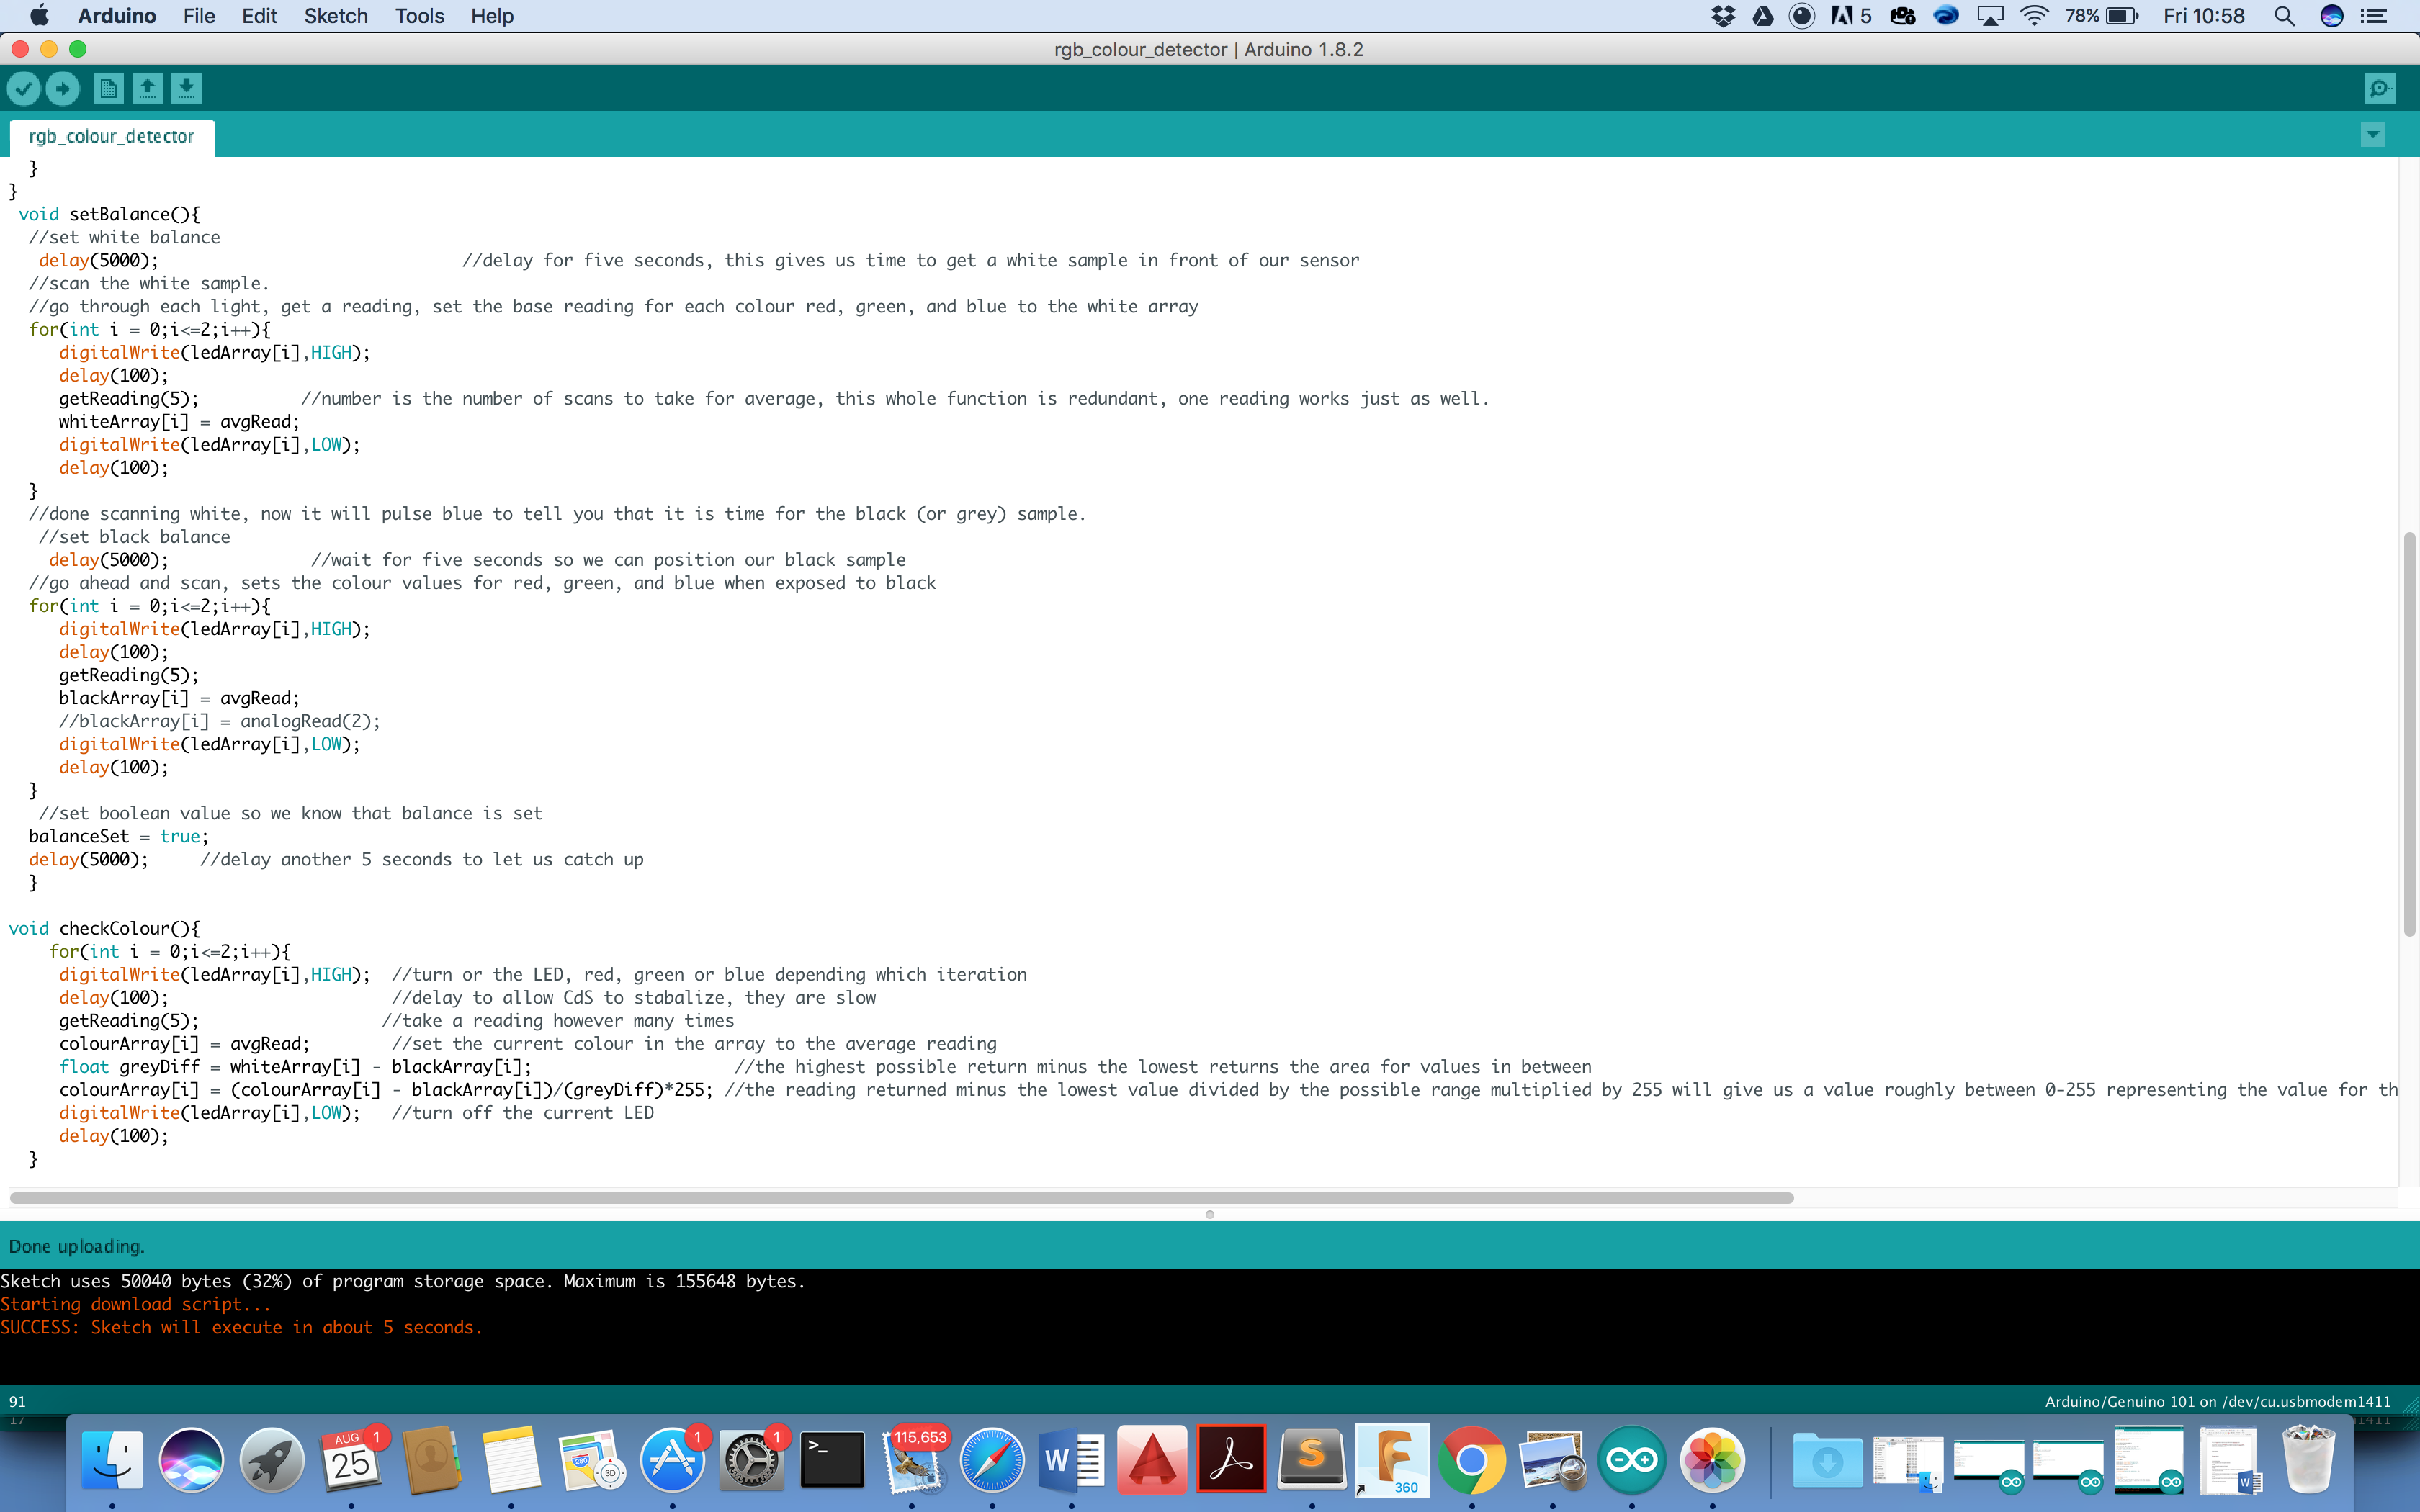
Task: Open the Apple menu
Action: (39, 16)
